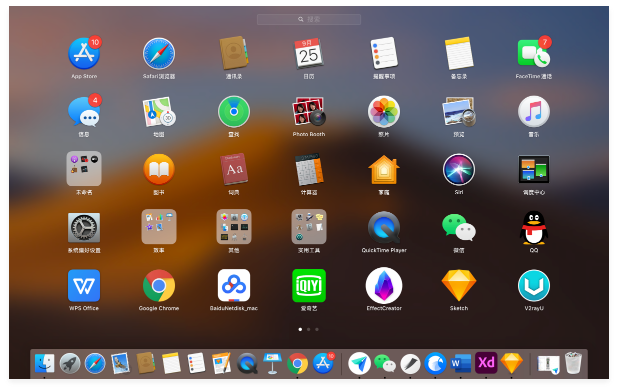Open the Notes (备忘录) app in Launchpad
The width and height of the screenshot is (618, 391).
(x=459, y=53)
